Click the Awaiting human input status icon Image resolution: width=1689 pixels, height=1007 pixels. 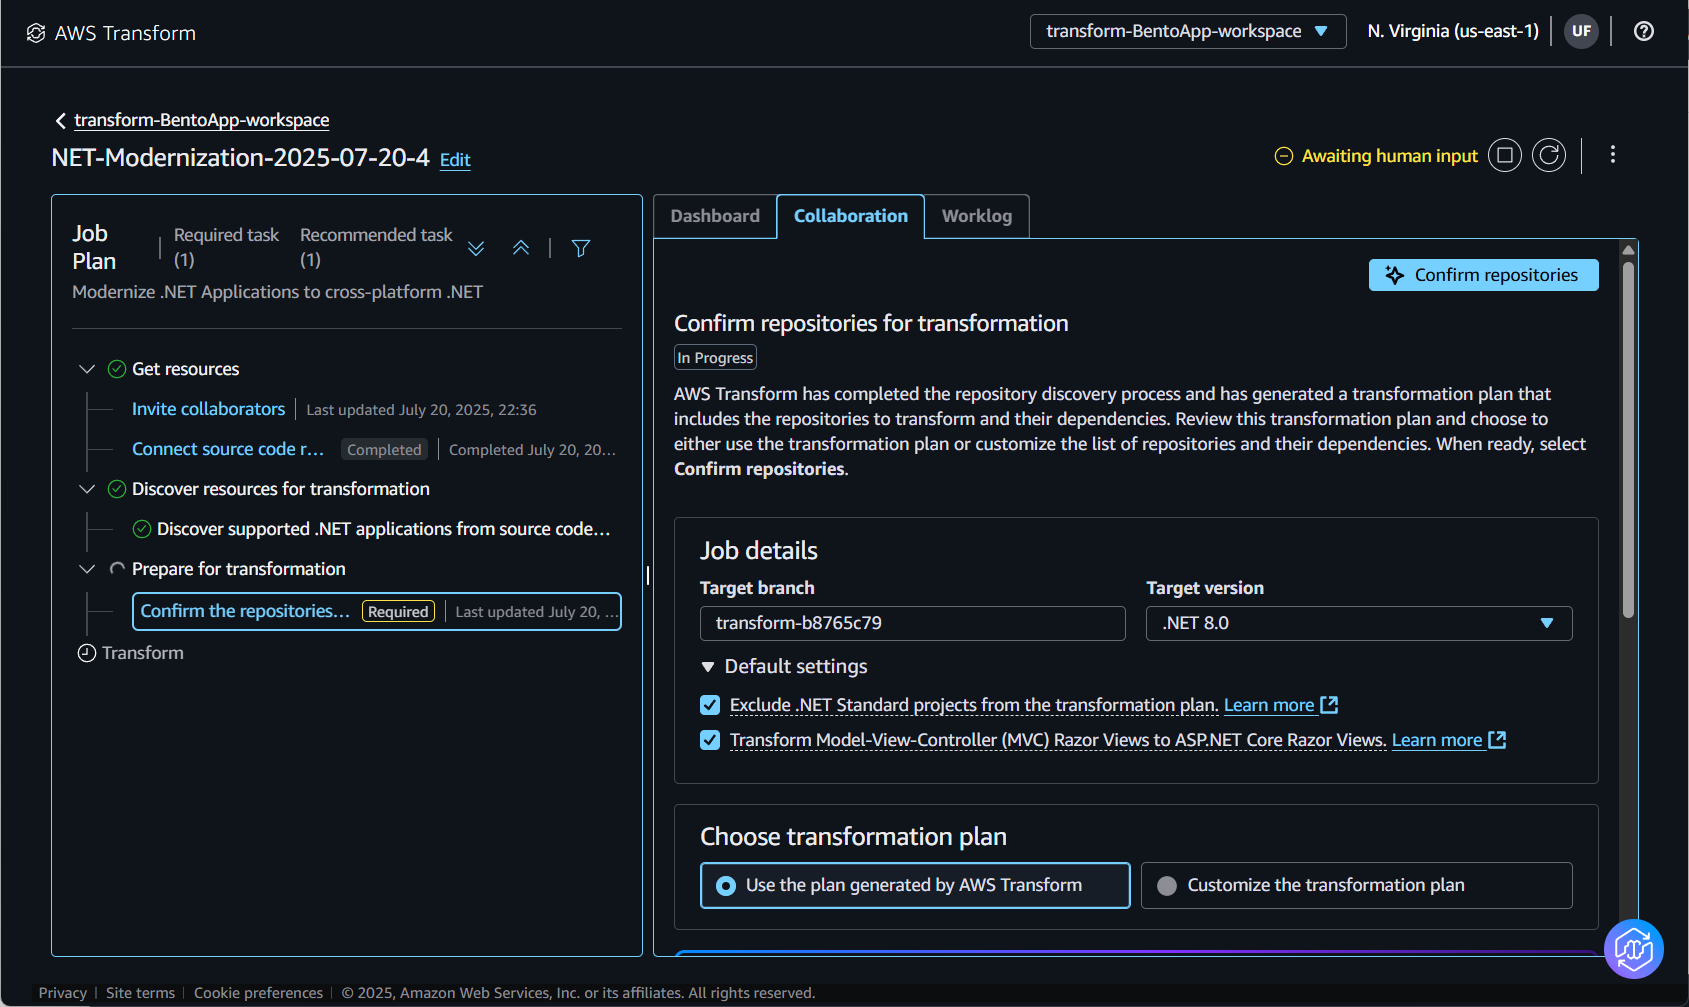click(x=1284, y=156)
